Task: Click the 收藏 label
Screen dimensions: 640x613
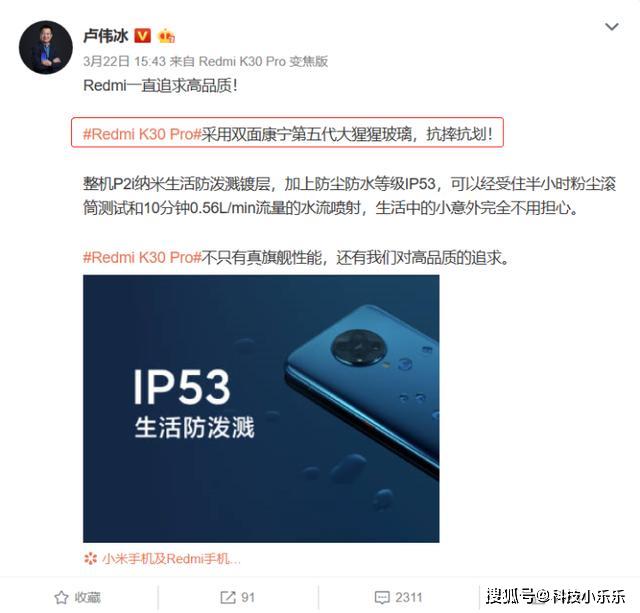Action: coord(87,597)
